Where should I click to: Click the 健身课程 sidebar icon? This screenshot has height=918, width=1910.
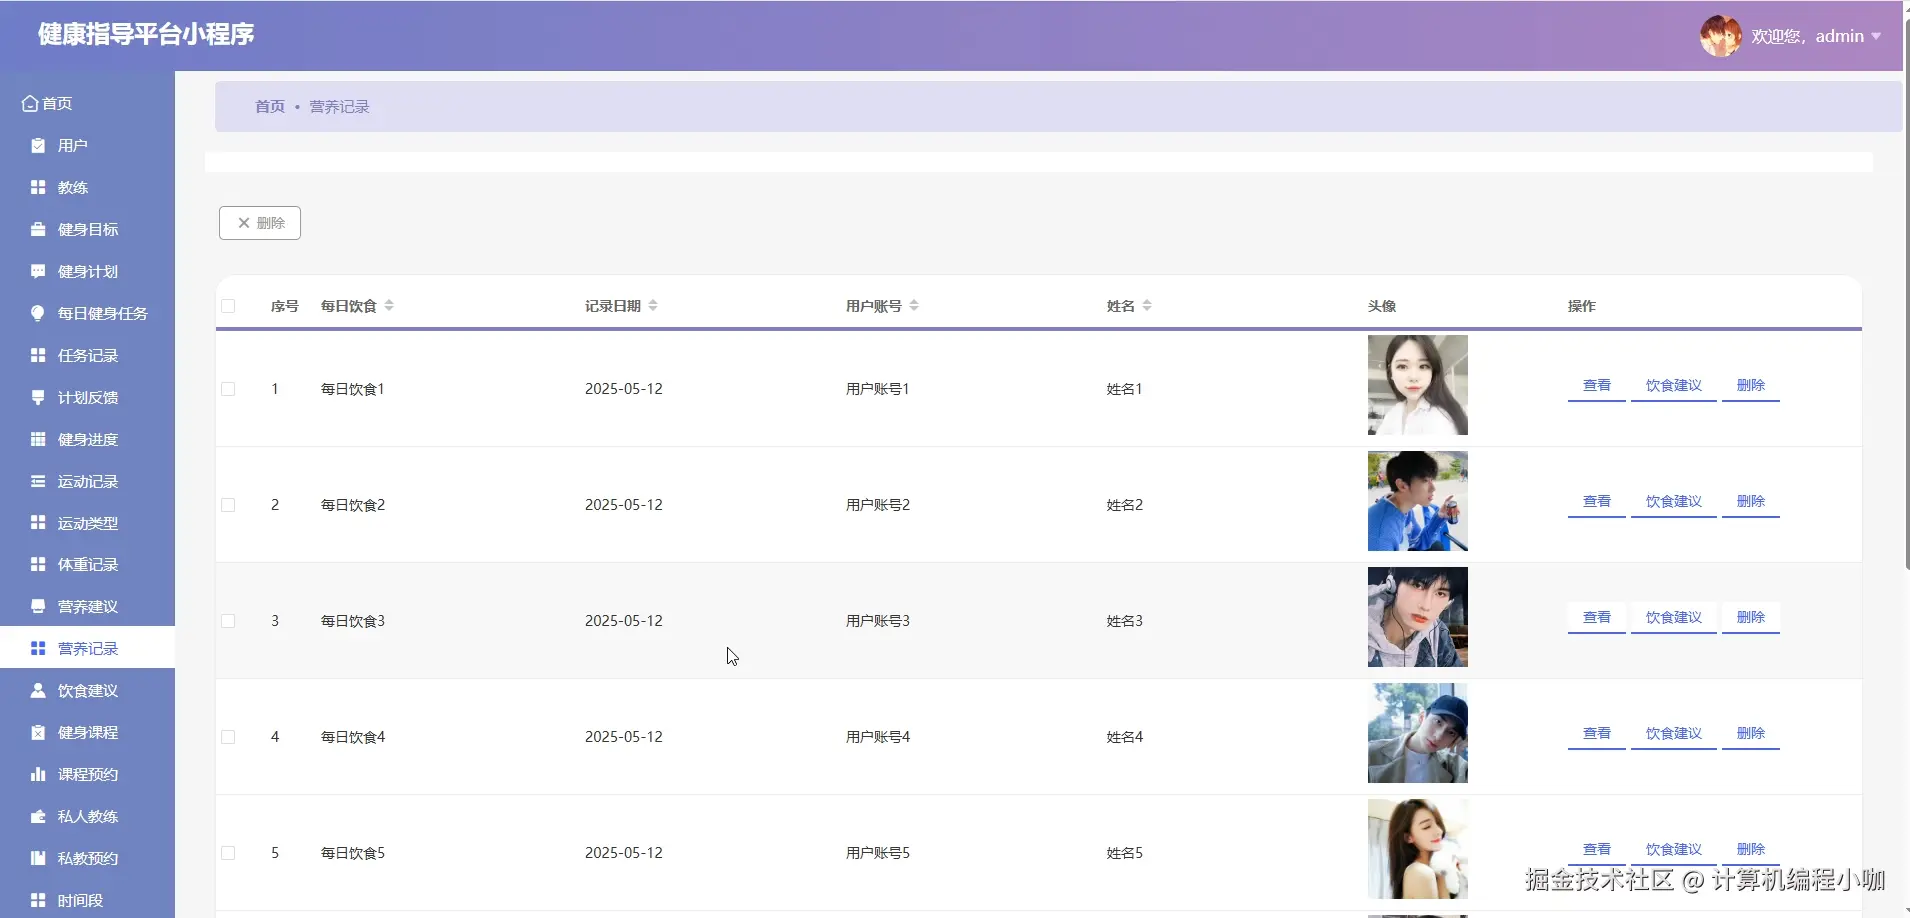(x=38, y=733)
